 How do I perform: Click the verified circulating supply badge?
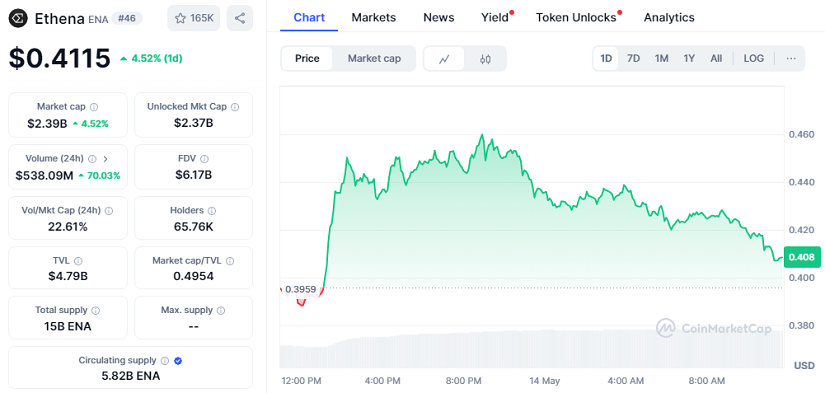(x=178, y=361)
